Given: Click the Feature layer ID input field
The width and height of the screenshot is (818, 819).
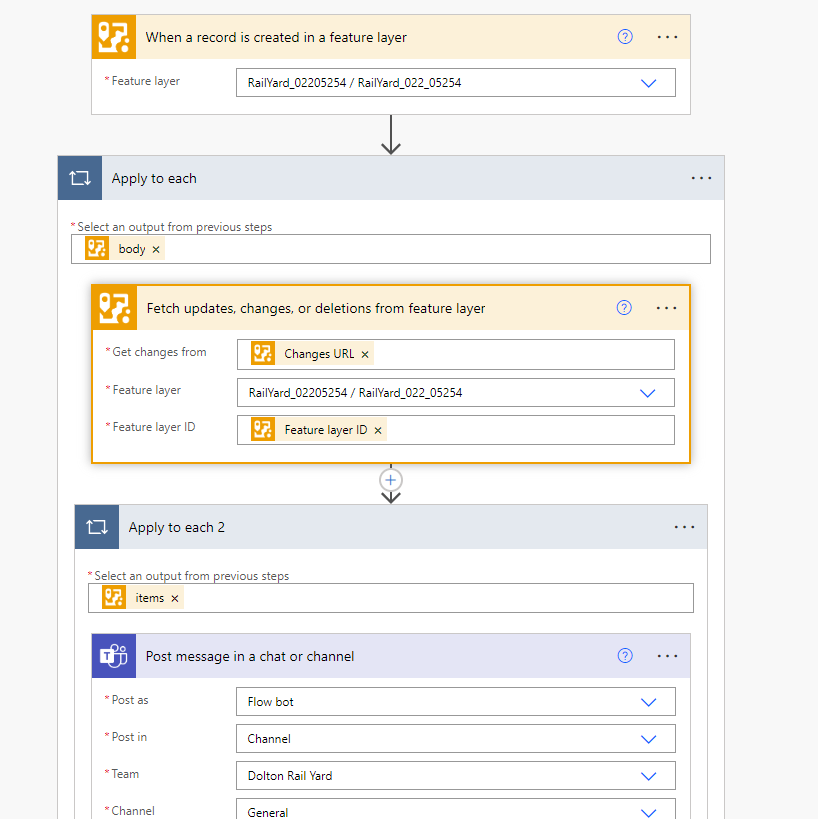Looking at the screenshot, I should (x=456, y=430).
